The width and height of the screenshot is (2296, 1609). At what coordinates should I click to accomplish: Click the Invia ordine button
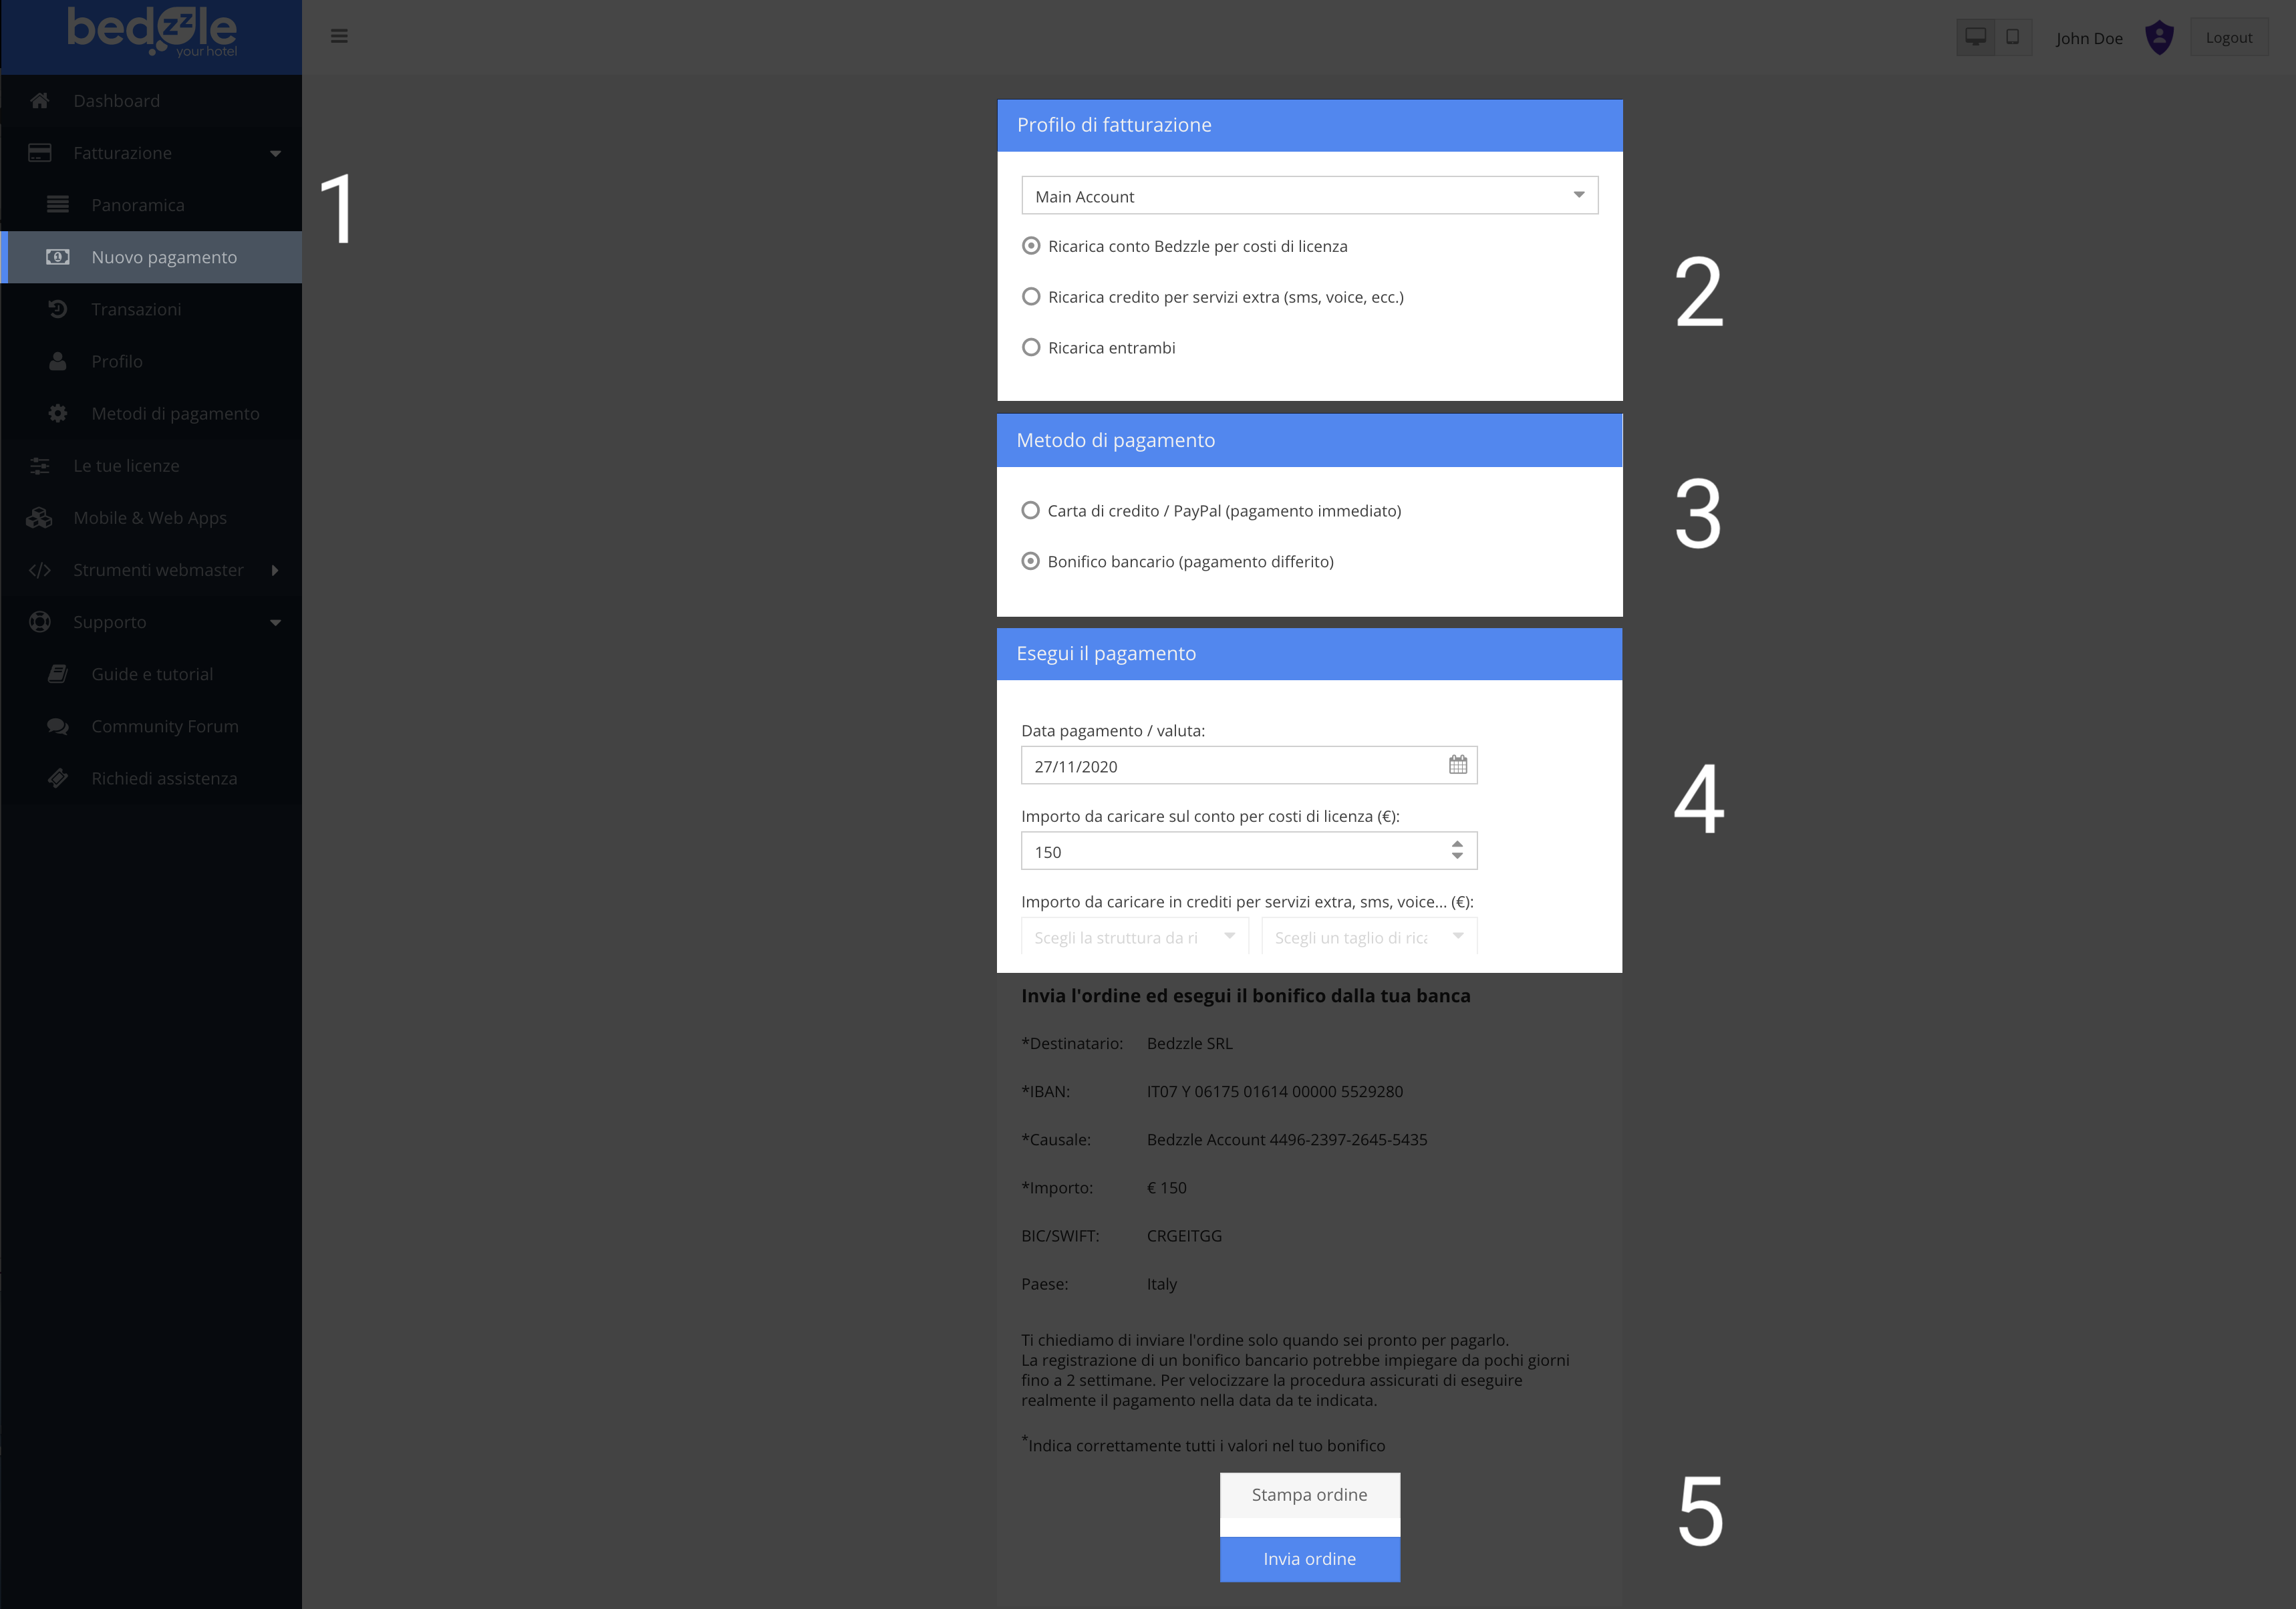(x=1309, y=1559)
